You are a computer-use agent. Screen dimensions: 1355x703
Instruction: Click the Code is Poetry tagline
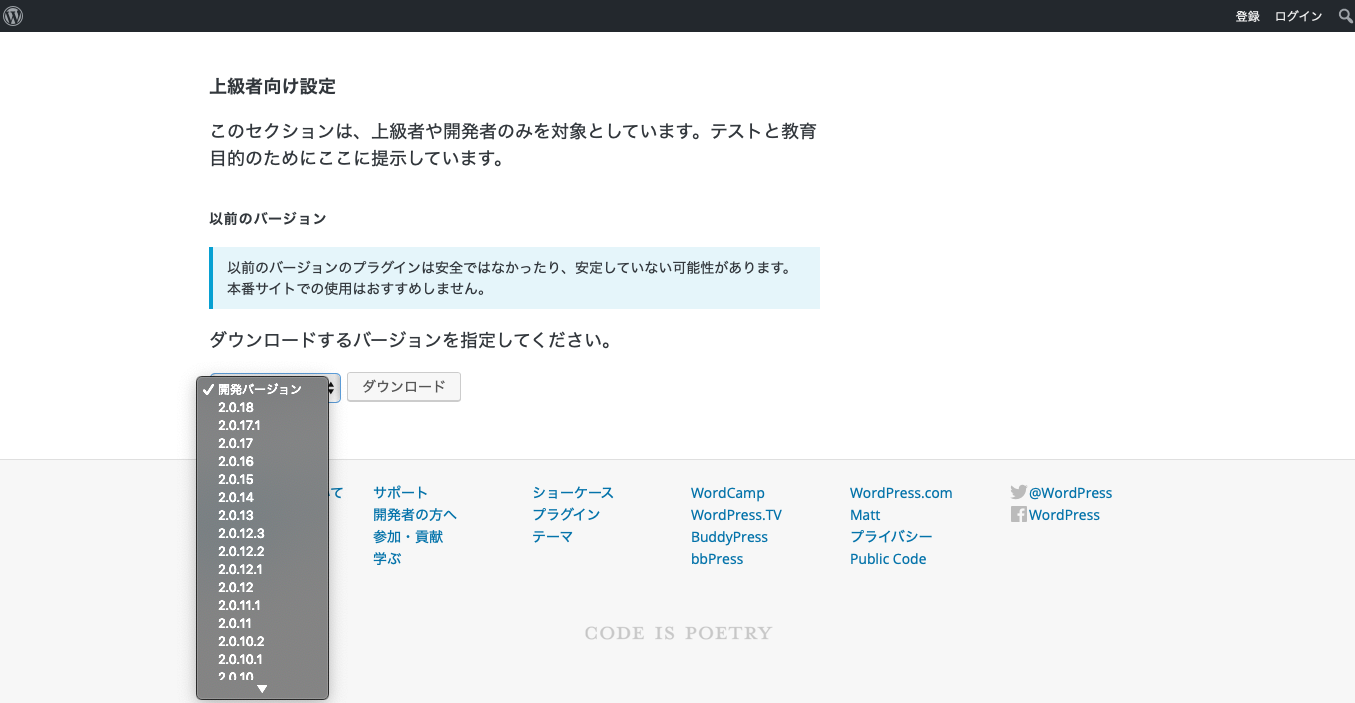coord(678,633)
